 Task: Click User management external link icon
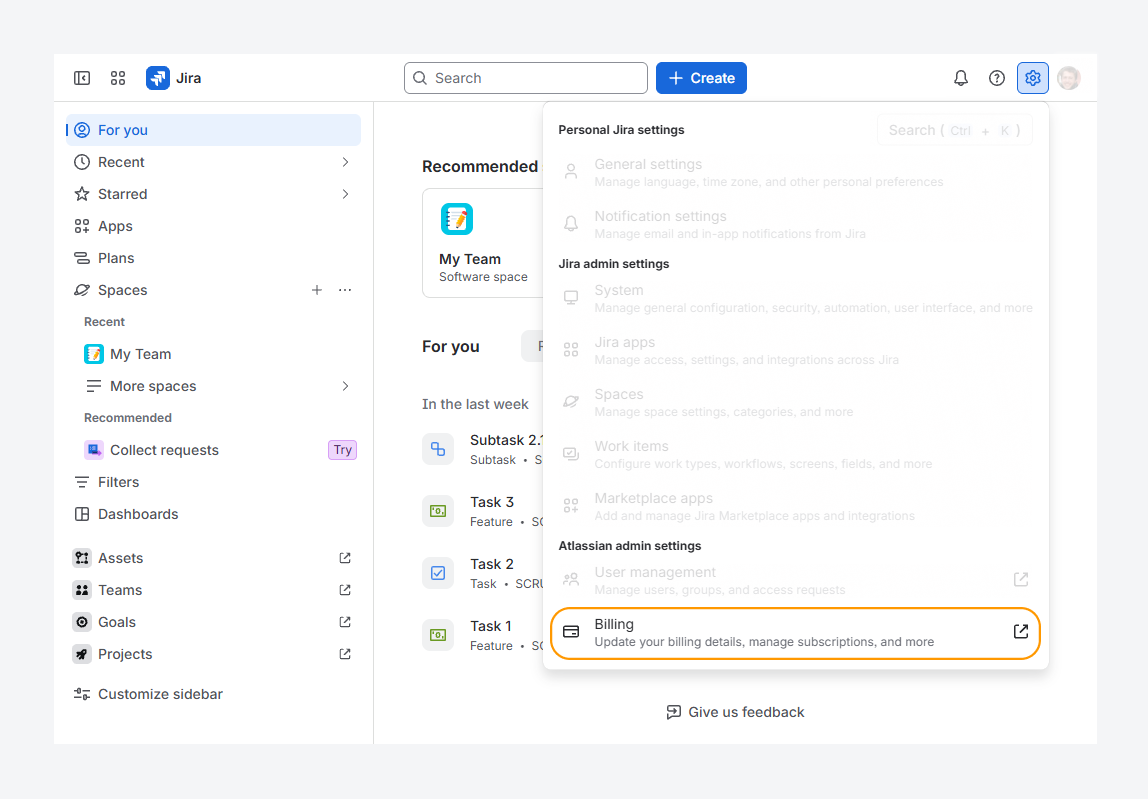coord(1021,579)
